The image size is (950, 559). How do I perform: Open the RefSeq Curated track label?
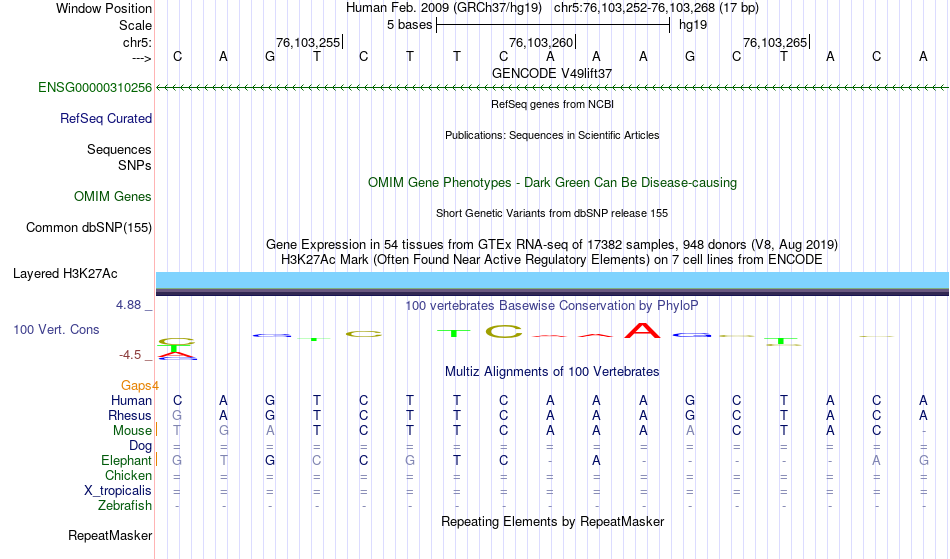(106, 119)
